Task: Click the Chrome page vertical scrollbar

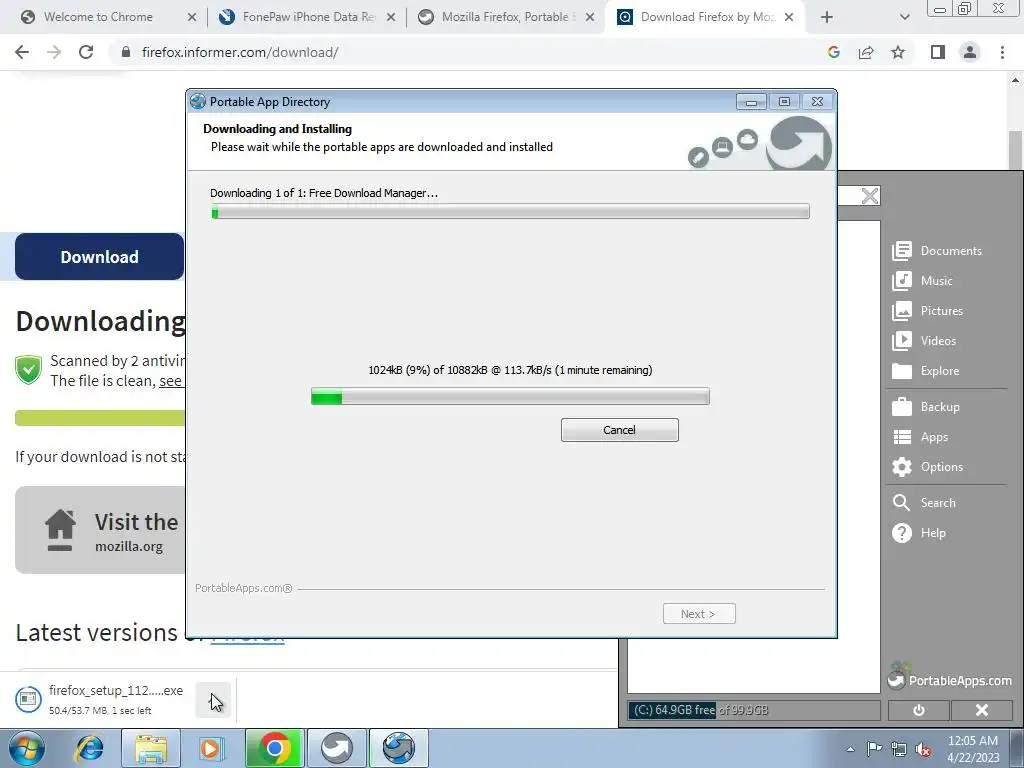Action: pyautogui.click(x=1016, y=152)
